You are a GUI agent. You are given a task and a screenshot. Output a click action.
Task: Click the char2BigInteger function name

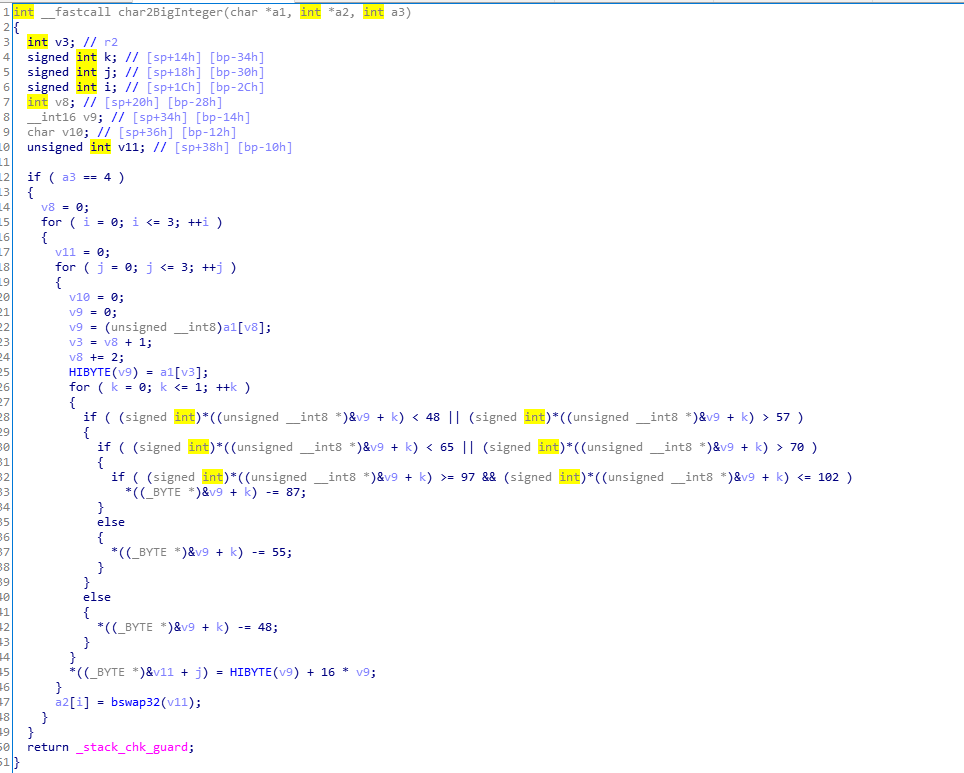[171, 12]
